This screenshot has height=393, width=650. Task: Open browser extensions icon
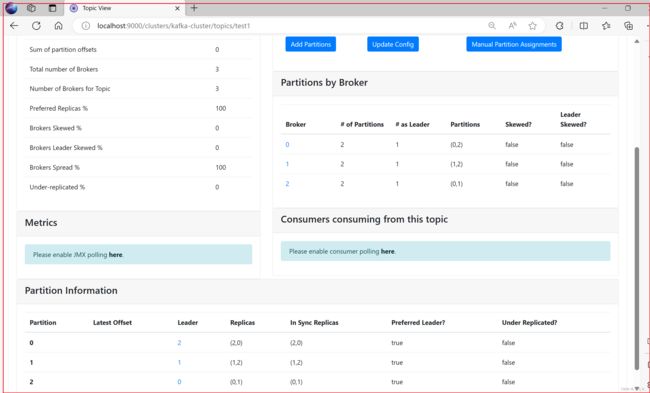coord(559,26)
